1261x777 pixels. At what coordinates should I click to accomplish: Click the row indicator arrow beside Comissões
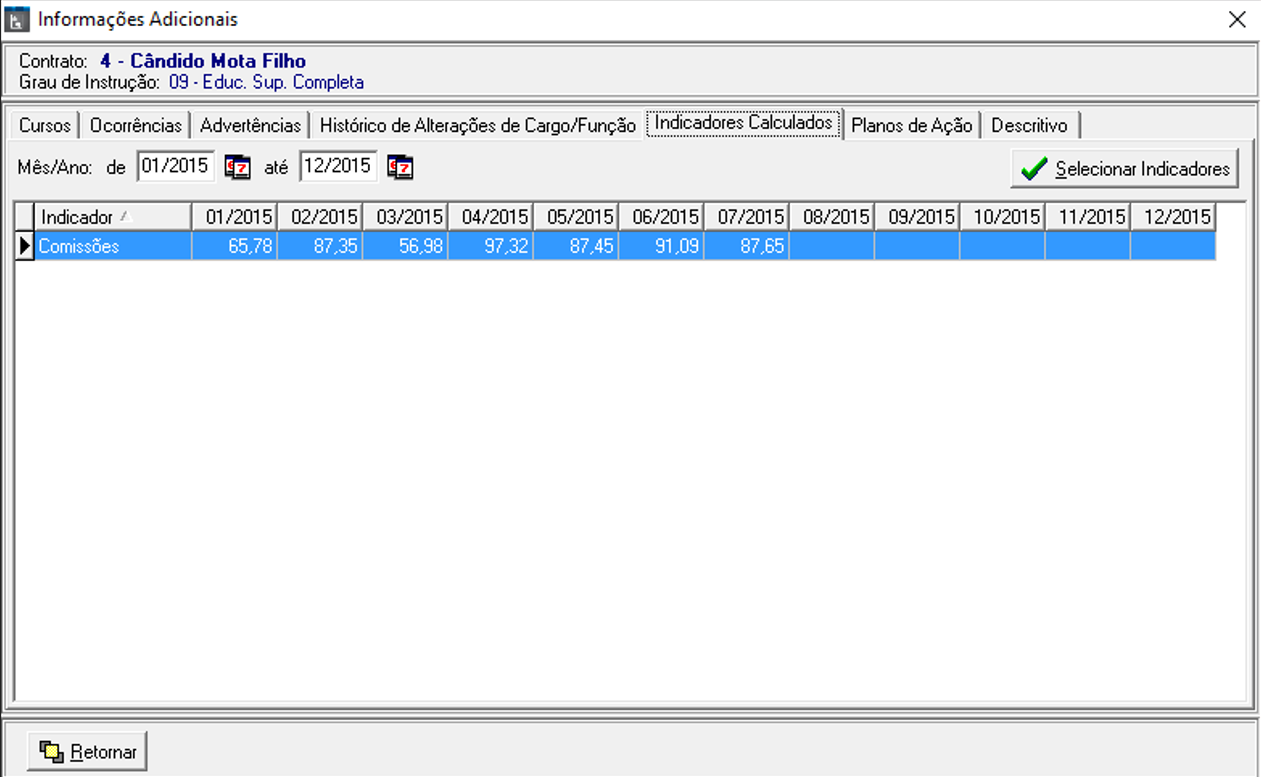click(x=25, y=246)
